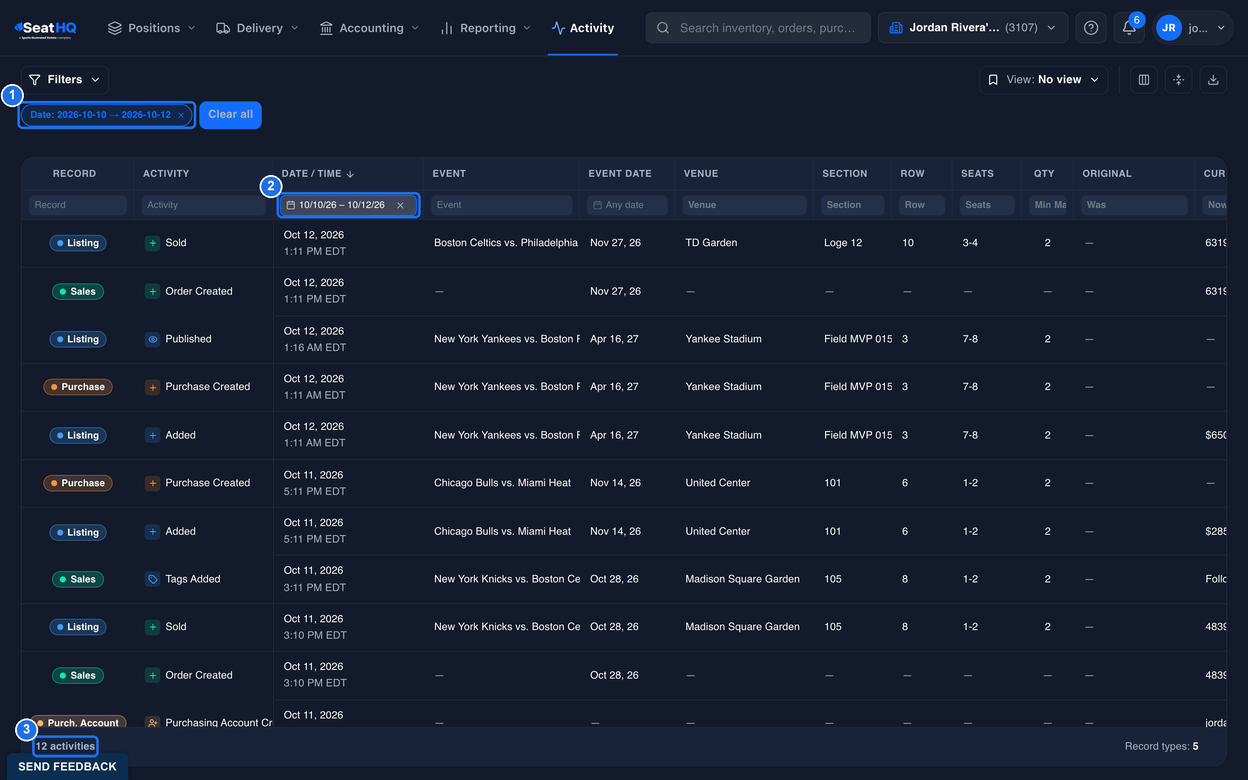
Task: Click Chicago Bulls vs. Miami Heat Purchase row event
Action: (x=502, y=483)
